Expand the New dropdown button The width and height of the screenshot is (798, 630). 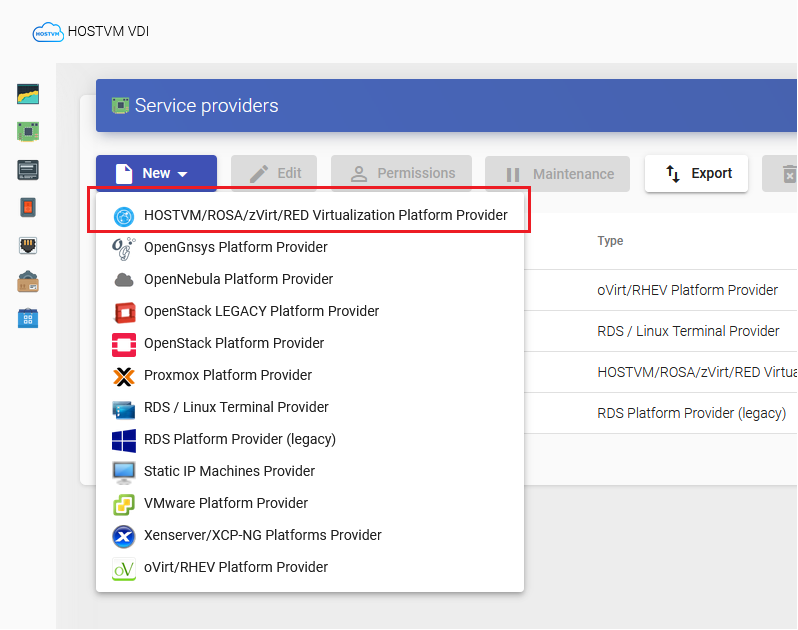(x=156, y=174)
